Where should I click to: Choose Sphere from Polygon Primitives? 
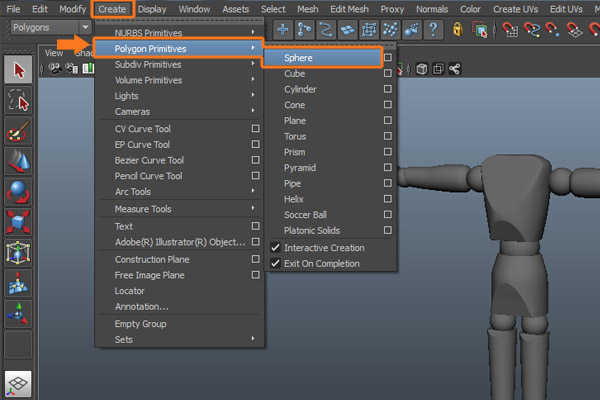[x=299, y=58]
